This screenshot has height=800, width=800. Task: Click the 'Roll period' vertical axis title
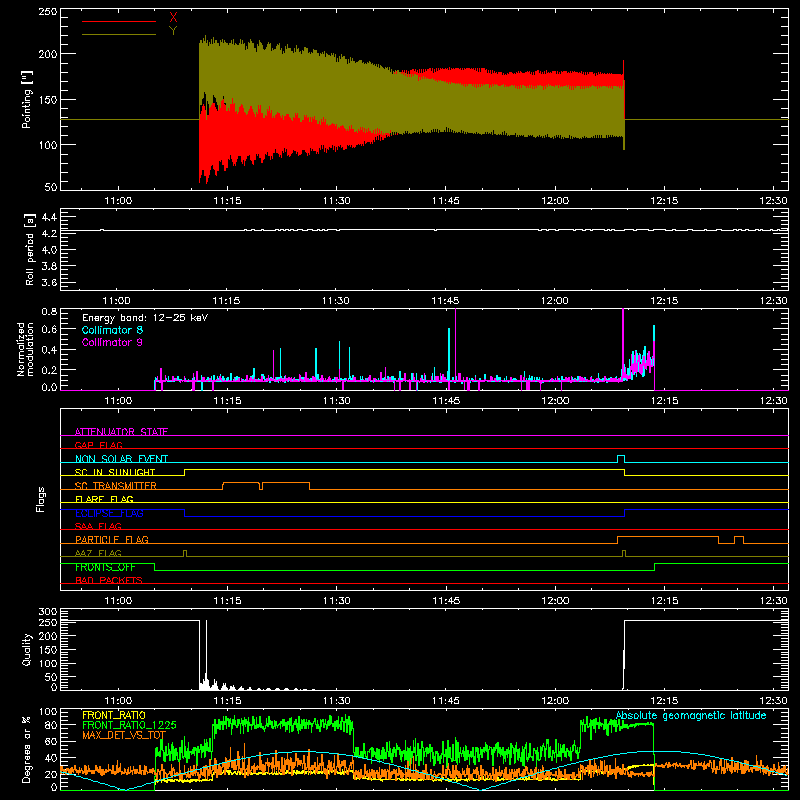(x=29, y=249)
